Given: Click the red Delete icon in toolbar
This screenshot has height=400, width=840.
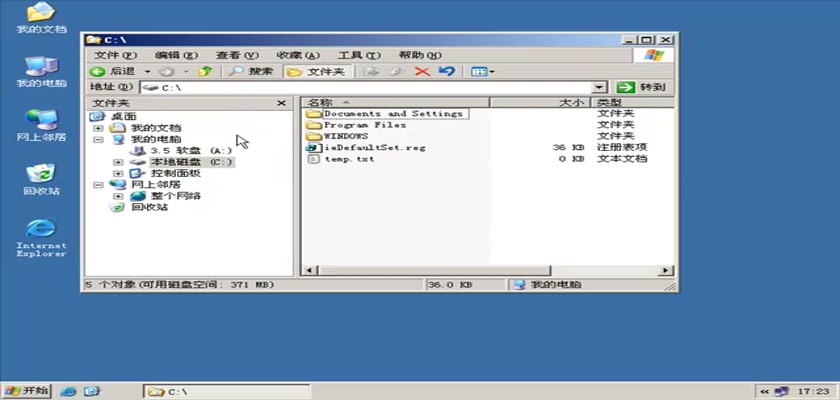Looking at the screenshot, I should (x=422, y=72).
